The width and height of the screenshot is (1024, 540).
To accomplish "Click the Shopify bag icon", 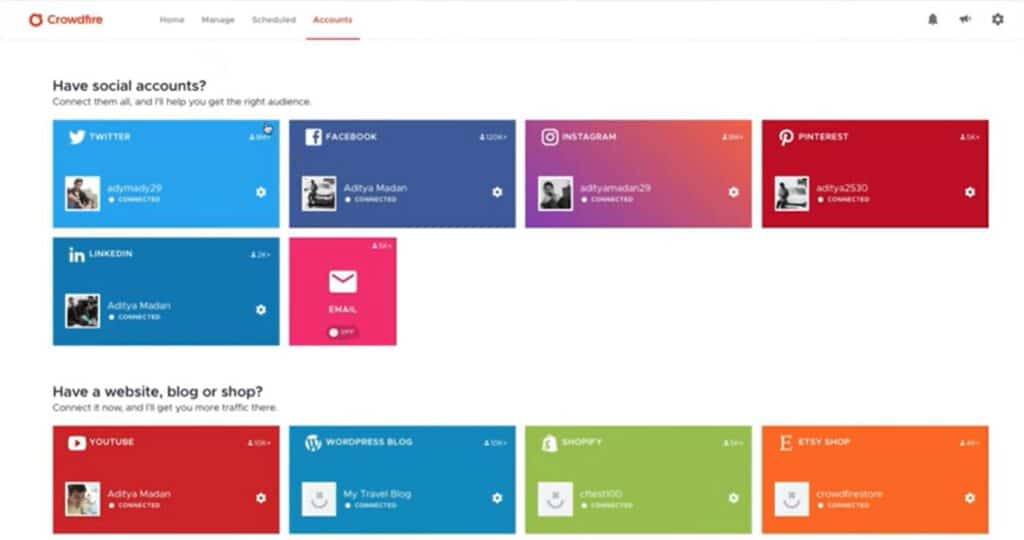I will tap(549, 443).
